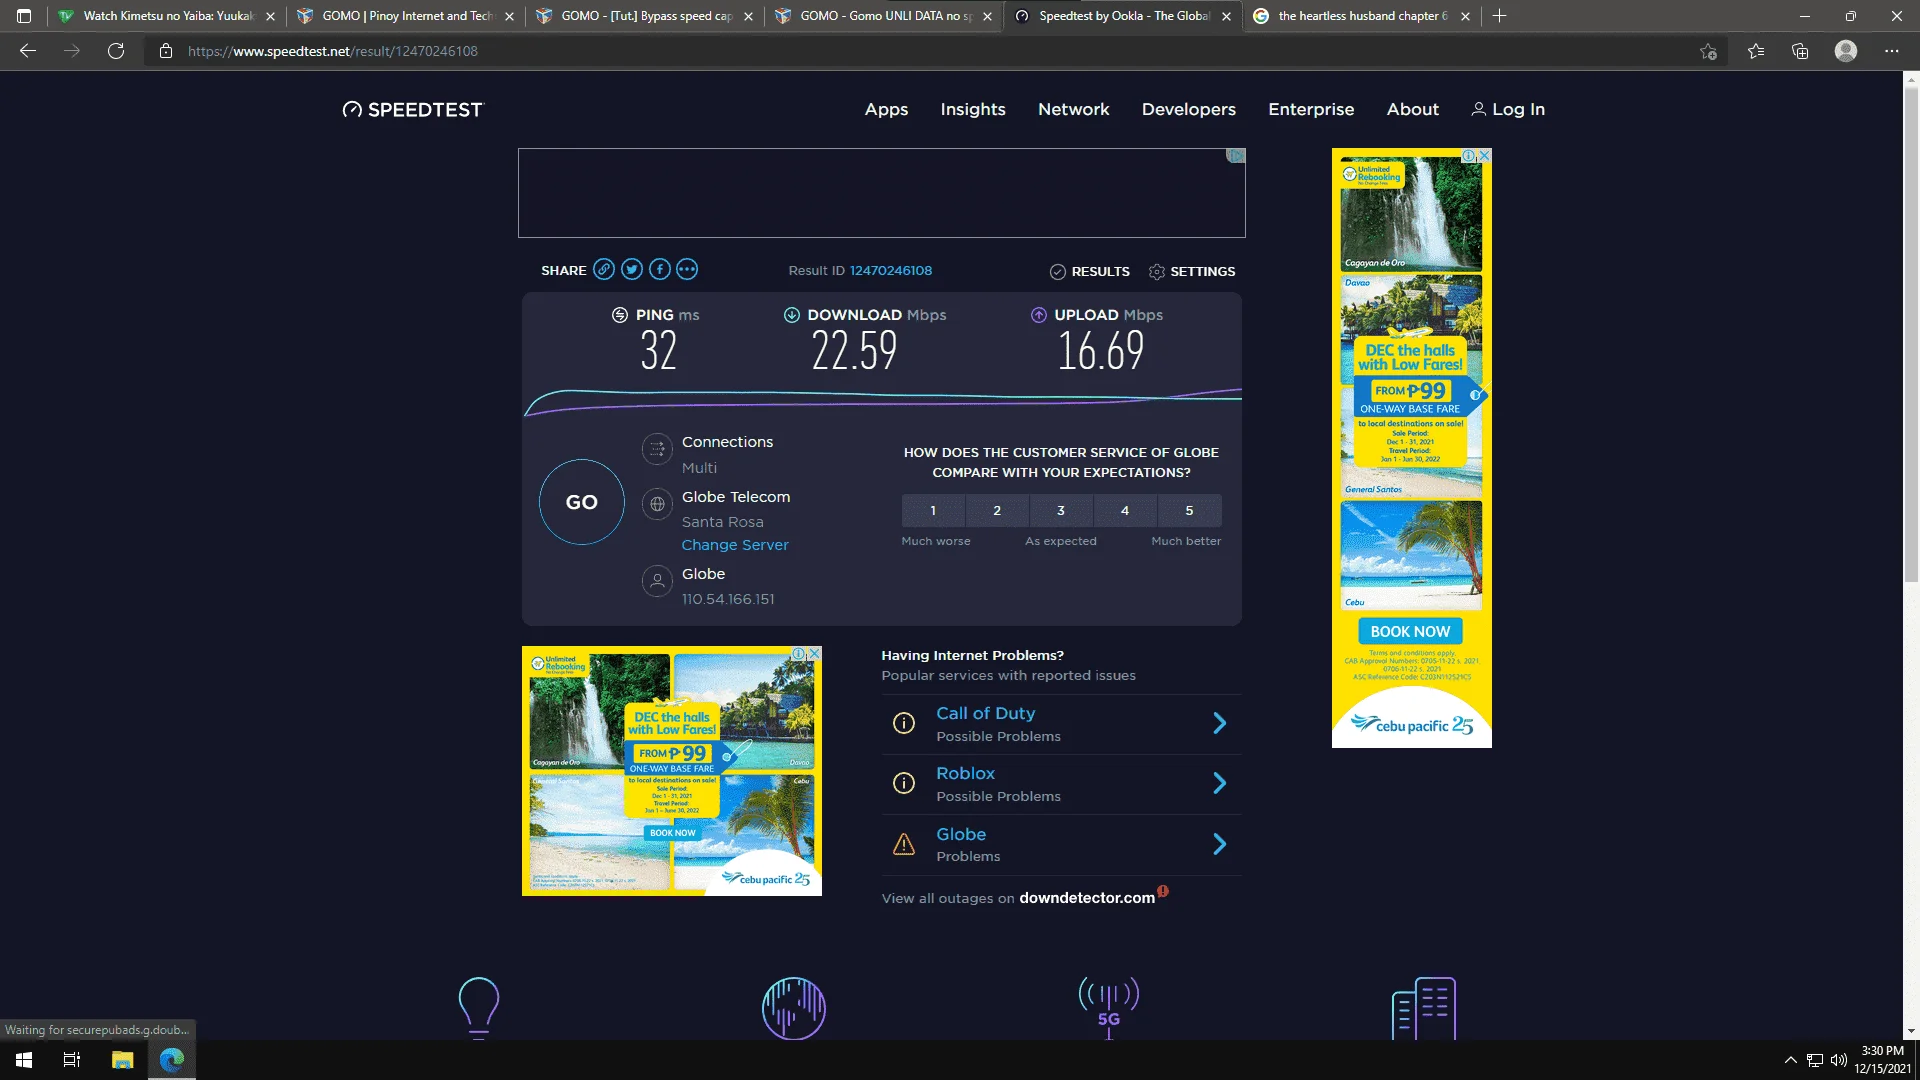
Task: Switch to GOMO Pinoy Internet tab
Action: (406, 16)
